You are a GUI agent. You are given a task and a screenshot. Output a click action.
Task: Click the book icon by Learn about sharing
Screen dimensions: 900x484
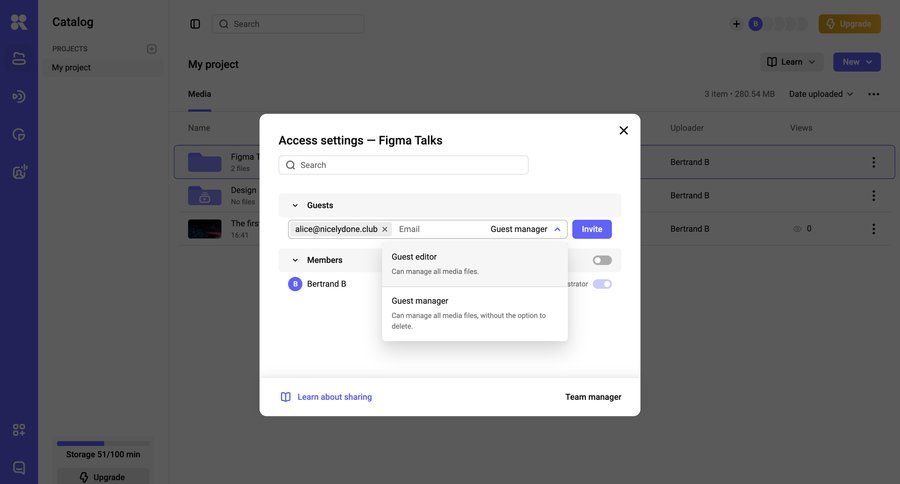[285, 397]
